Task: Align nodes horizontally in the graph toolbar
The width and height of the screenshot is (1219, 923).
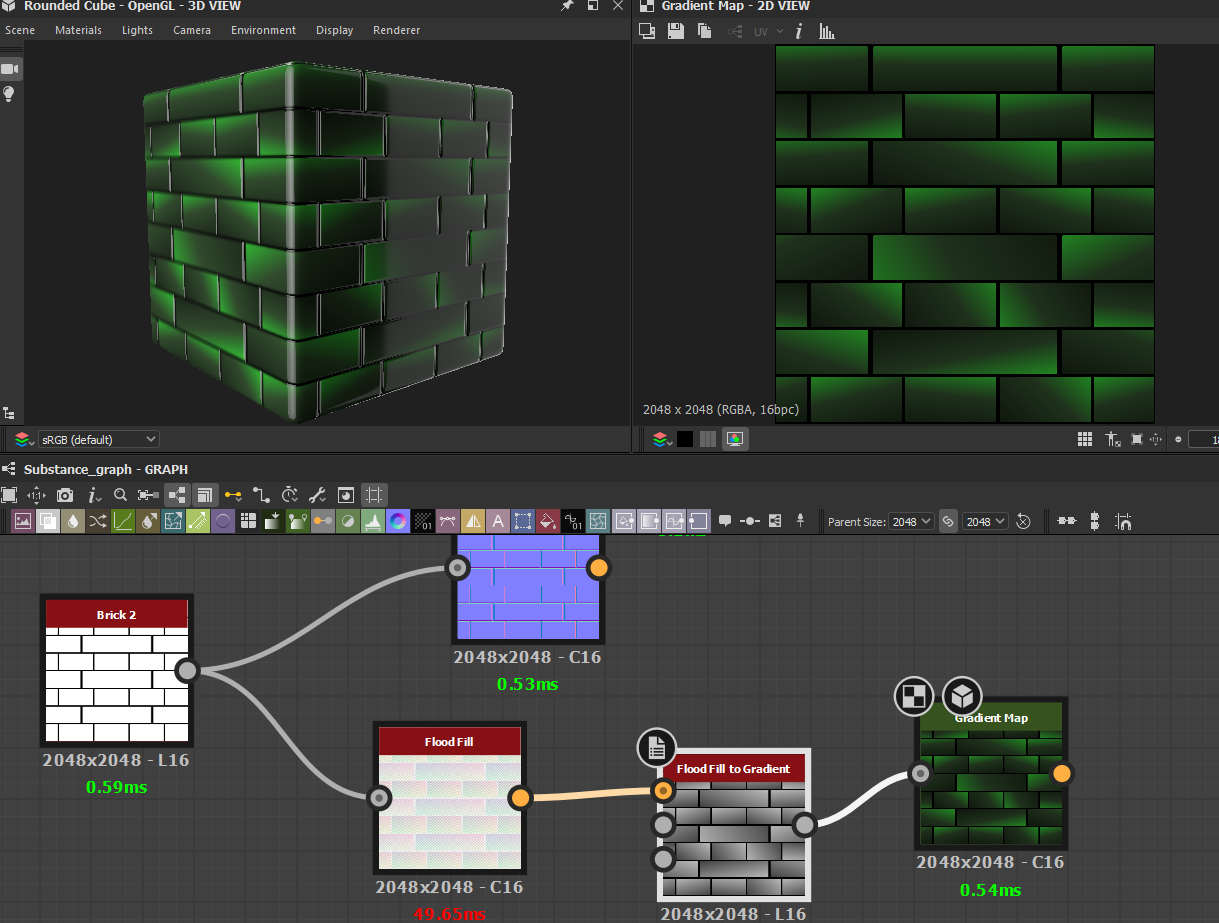Action: point(1067,520)
